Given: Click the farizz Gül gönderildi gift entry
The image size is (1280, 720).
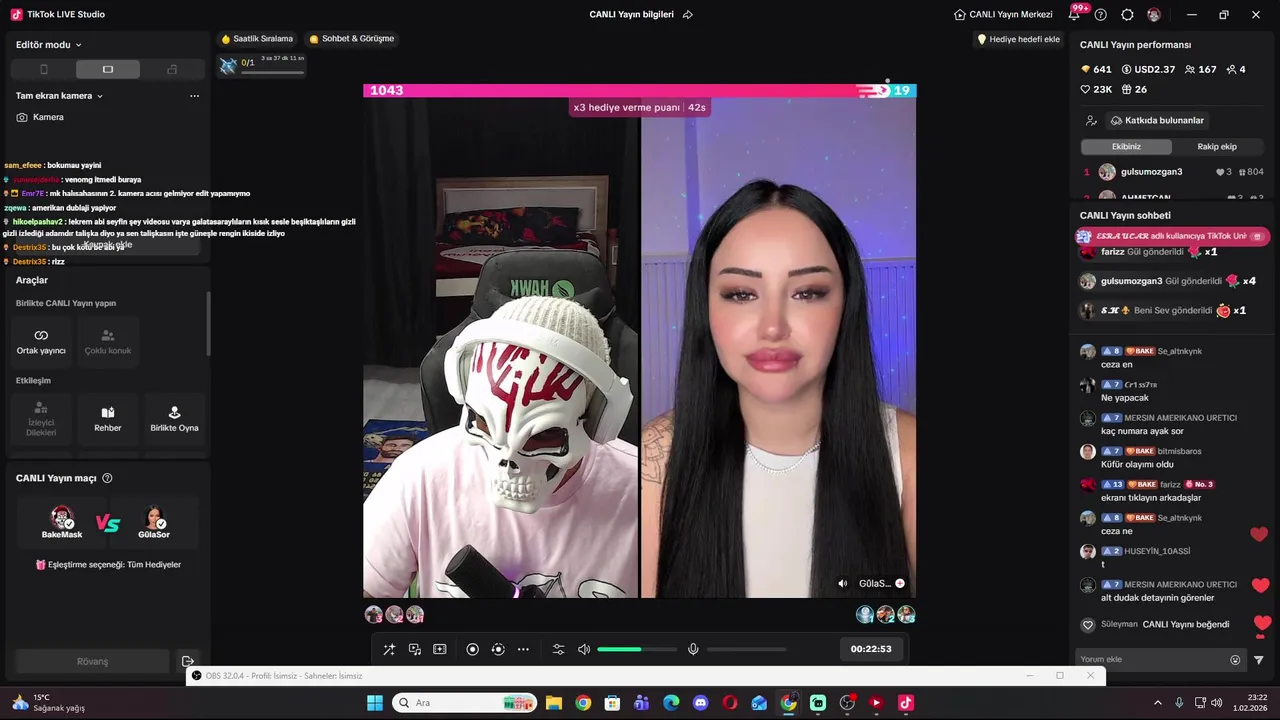Looking at the screenshot, I should click(x=1149, y=252).
